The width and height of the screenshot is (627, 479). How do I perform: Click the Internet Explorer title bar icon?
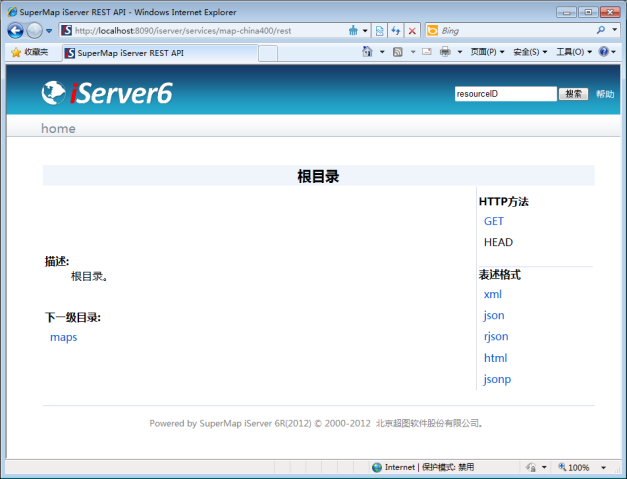(12, 12)
